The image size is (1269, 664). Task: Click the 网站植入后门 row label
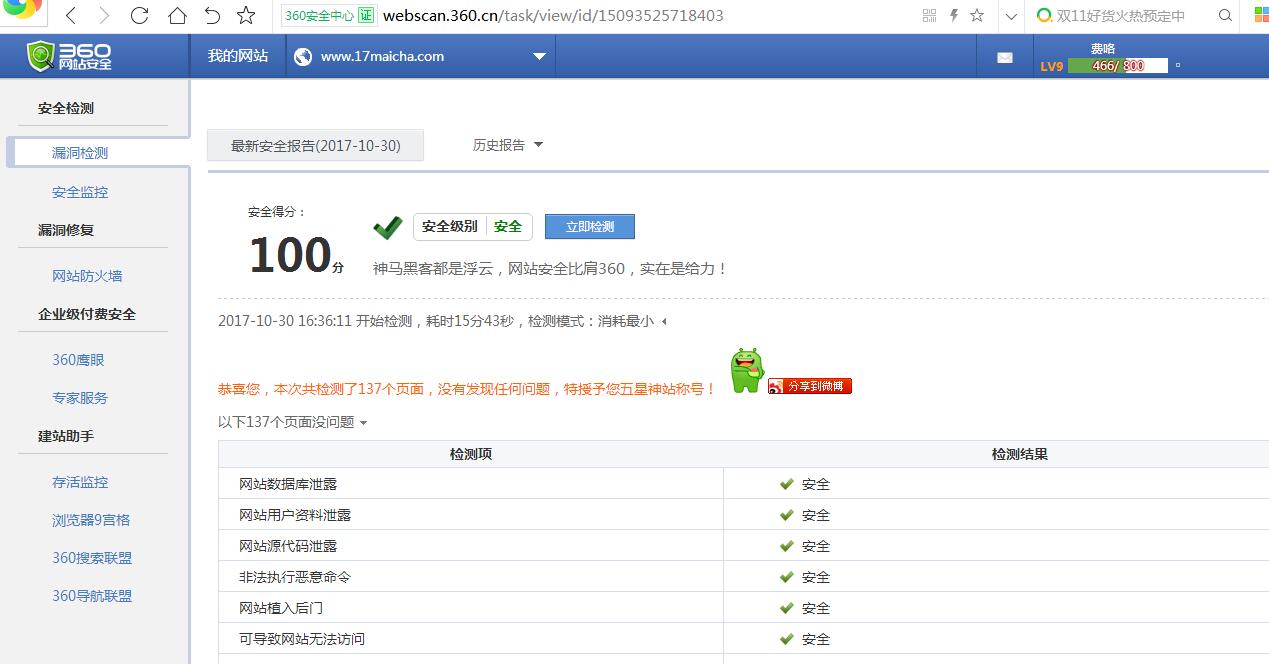point(281,608)
